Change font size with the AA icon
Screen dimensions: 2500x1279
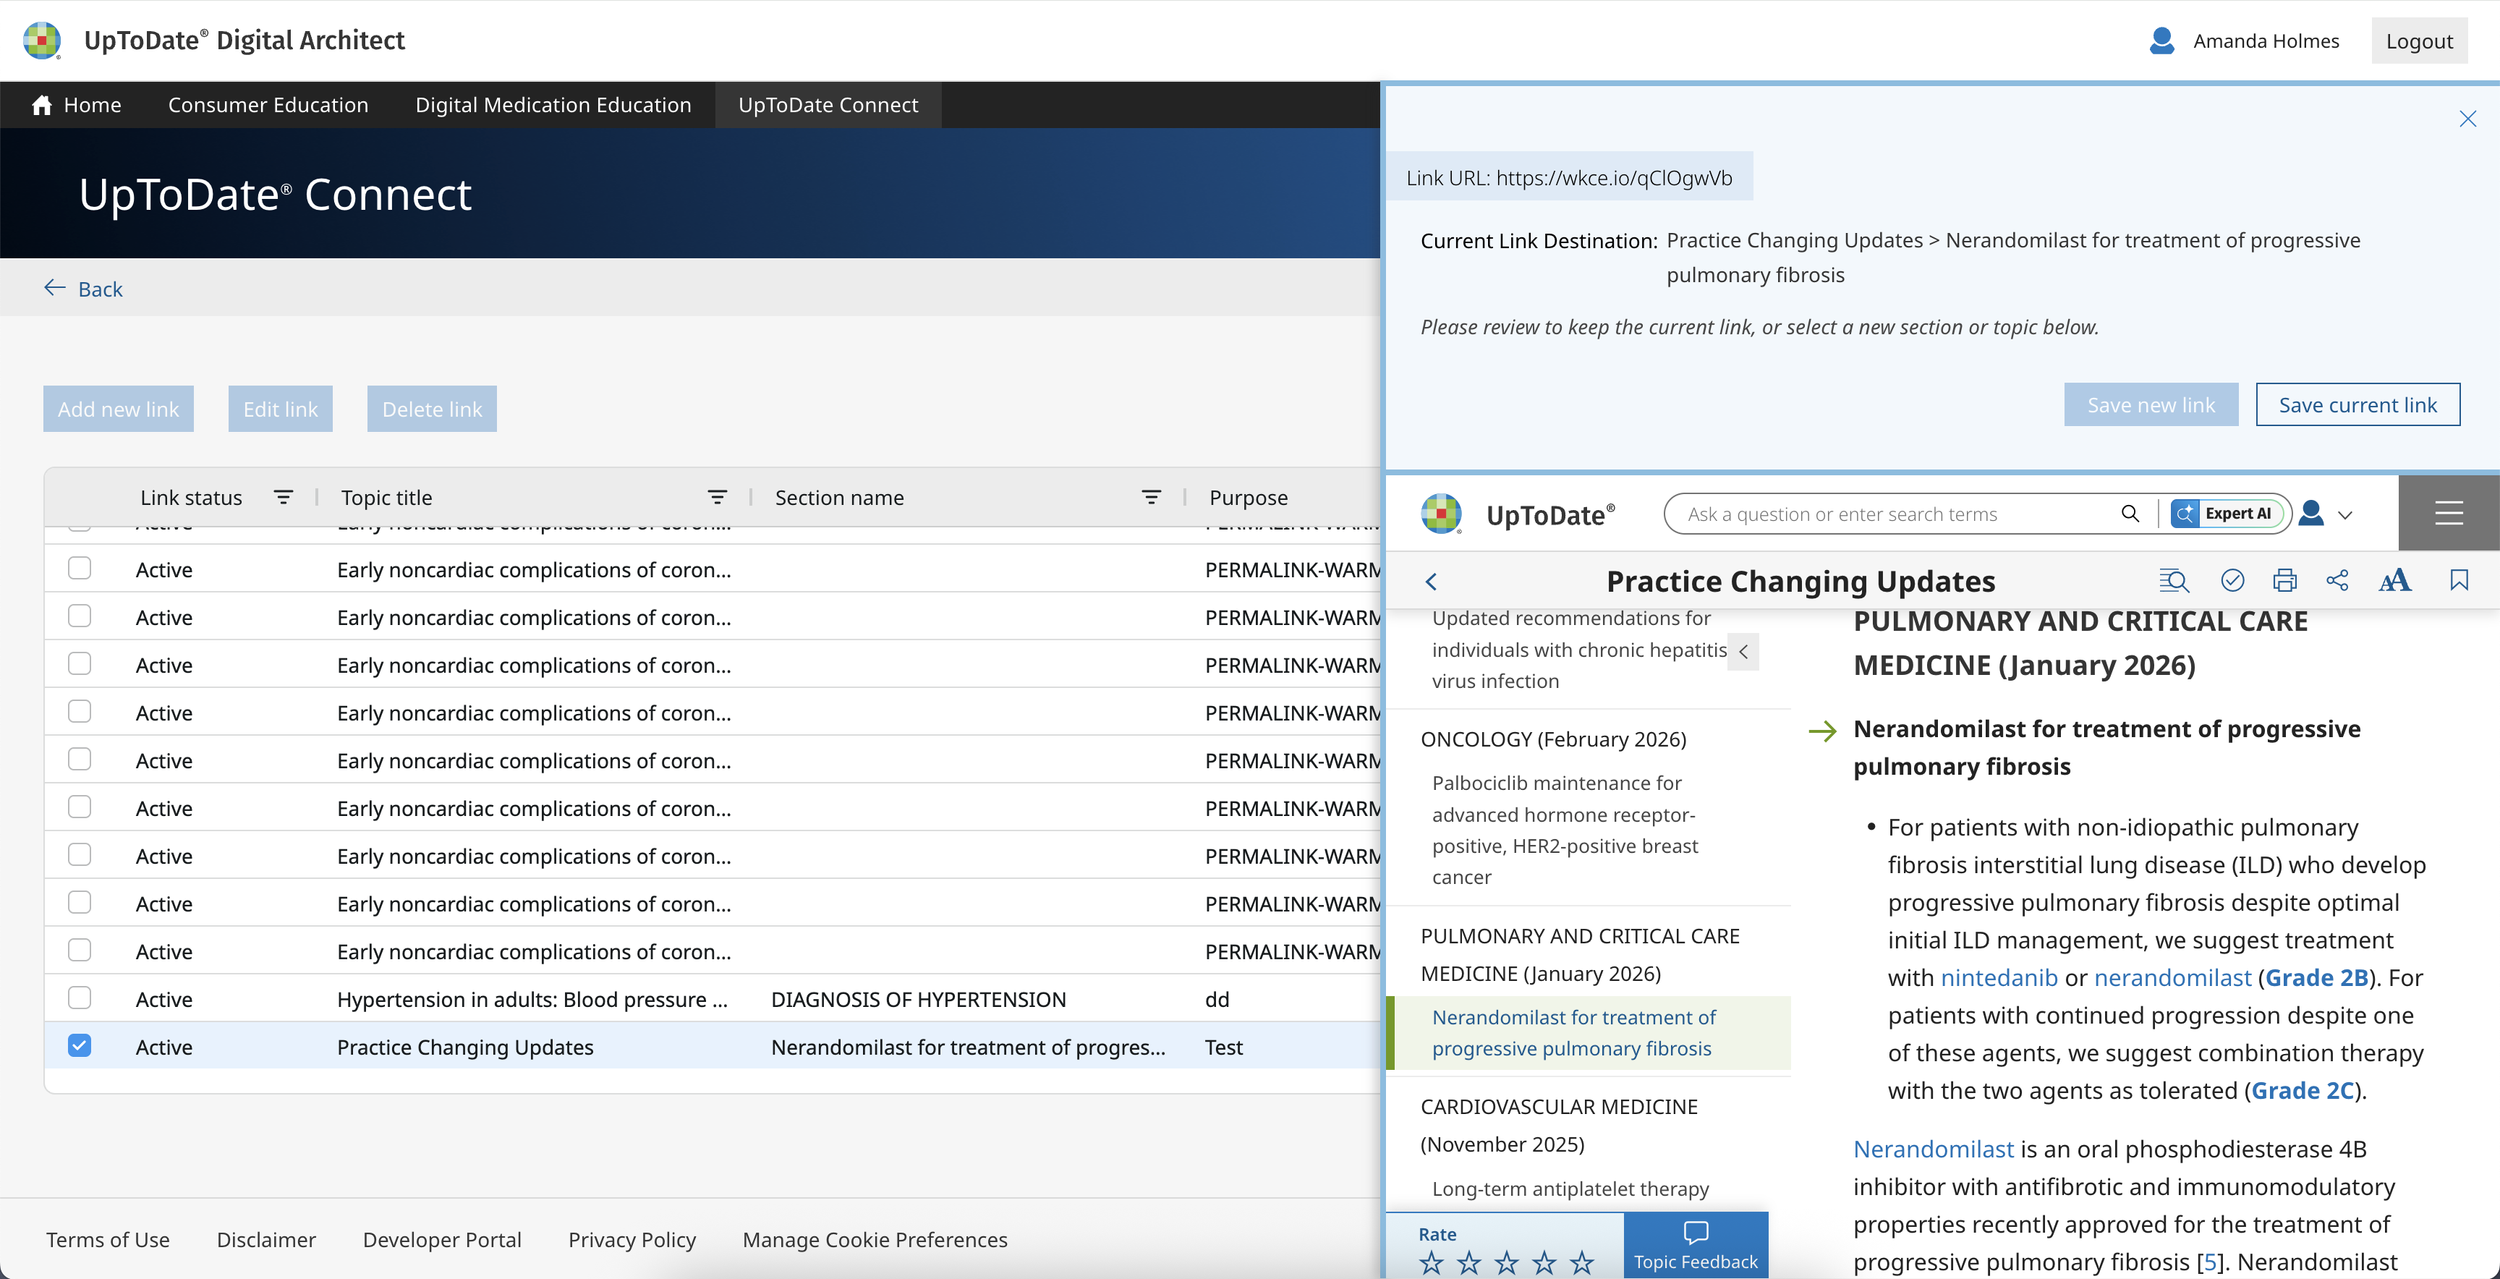point(2394,580)
